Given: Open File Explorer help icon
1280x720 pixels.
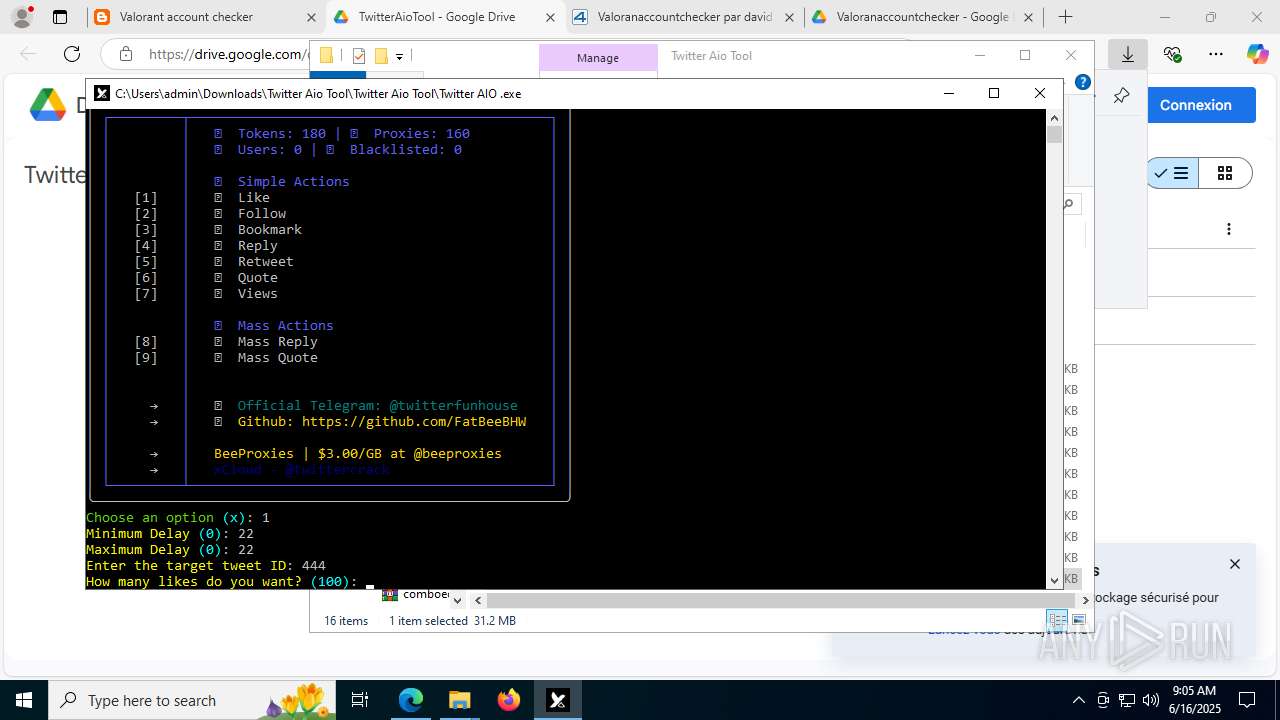Looking at the screenshot, I should pos(1082,82).
